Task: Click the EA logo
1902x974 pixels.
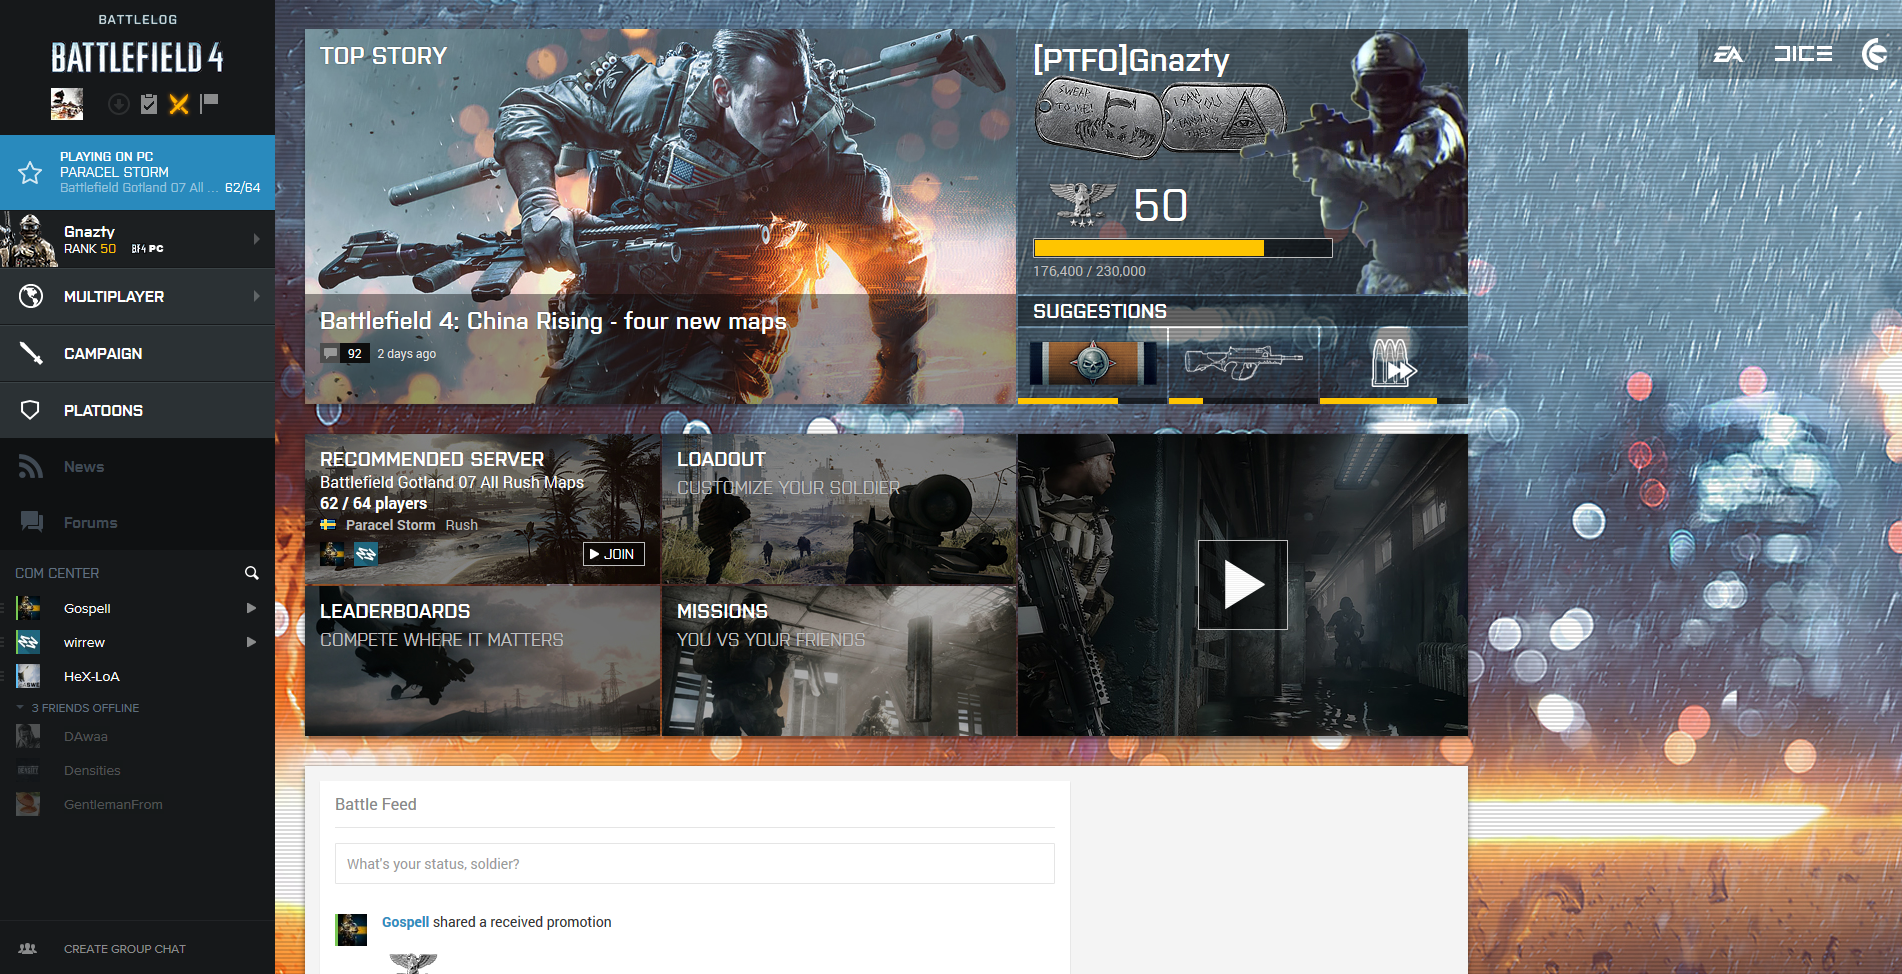Action: click(1728, 54)
